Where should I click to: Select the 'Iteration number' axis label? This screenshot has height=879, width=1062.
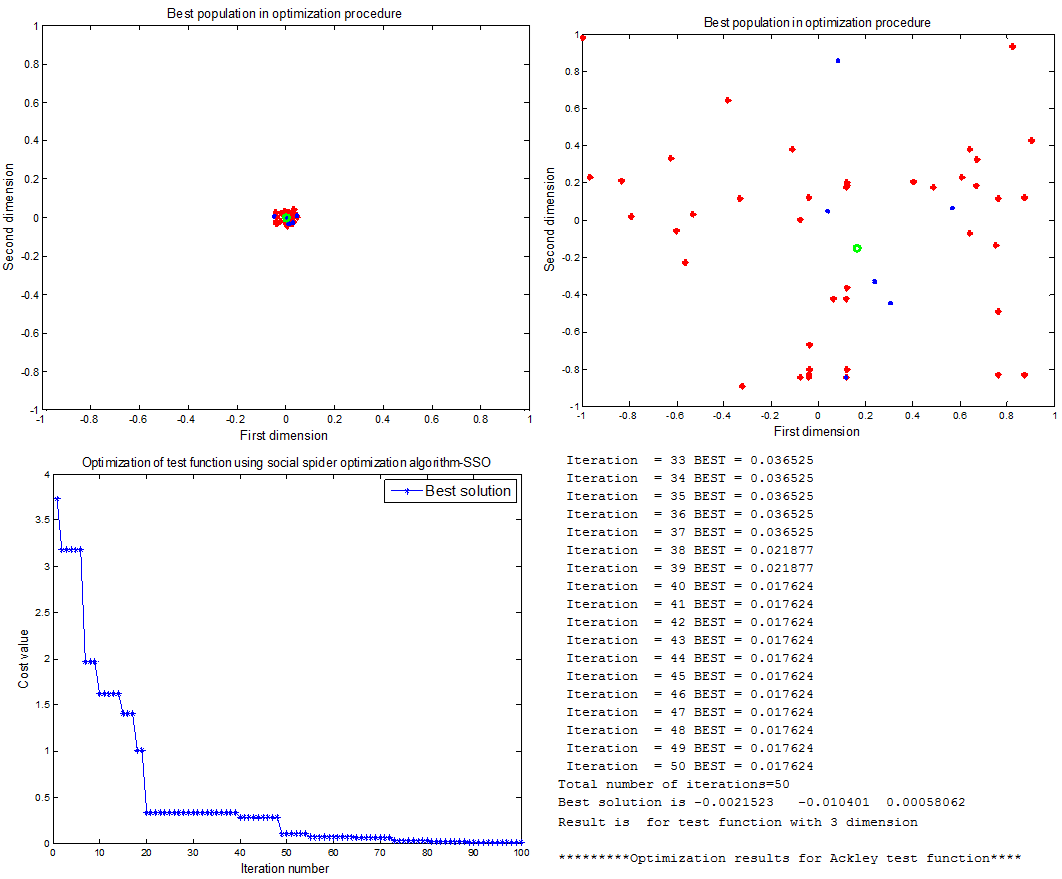point(285,868)
